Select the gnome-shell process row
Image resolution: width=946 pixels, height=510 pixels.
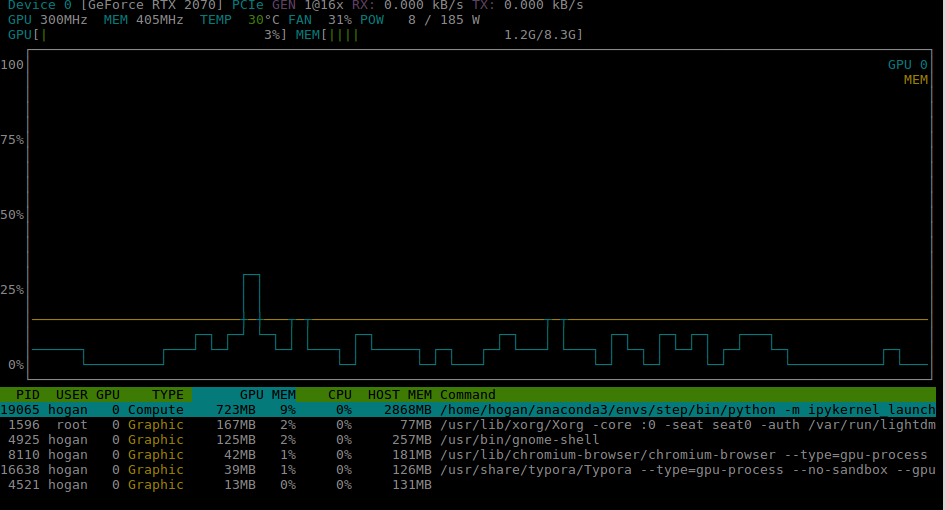click(468, 440)
